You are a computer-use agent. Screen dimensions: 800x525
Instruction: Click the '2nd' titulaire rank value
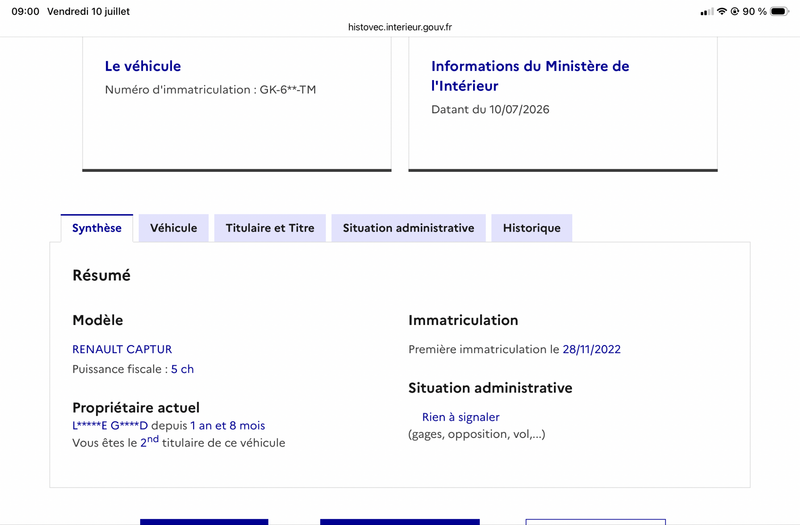coord(149,441)
